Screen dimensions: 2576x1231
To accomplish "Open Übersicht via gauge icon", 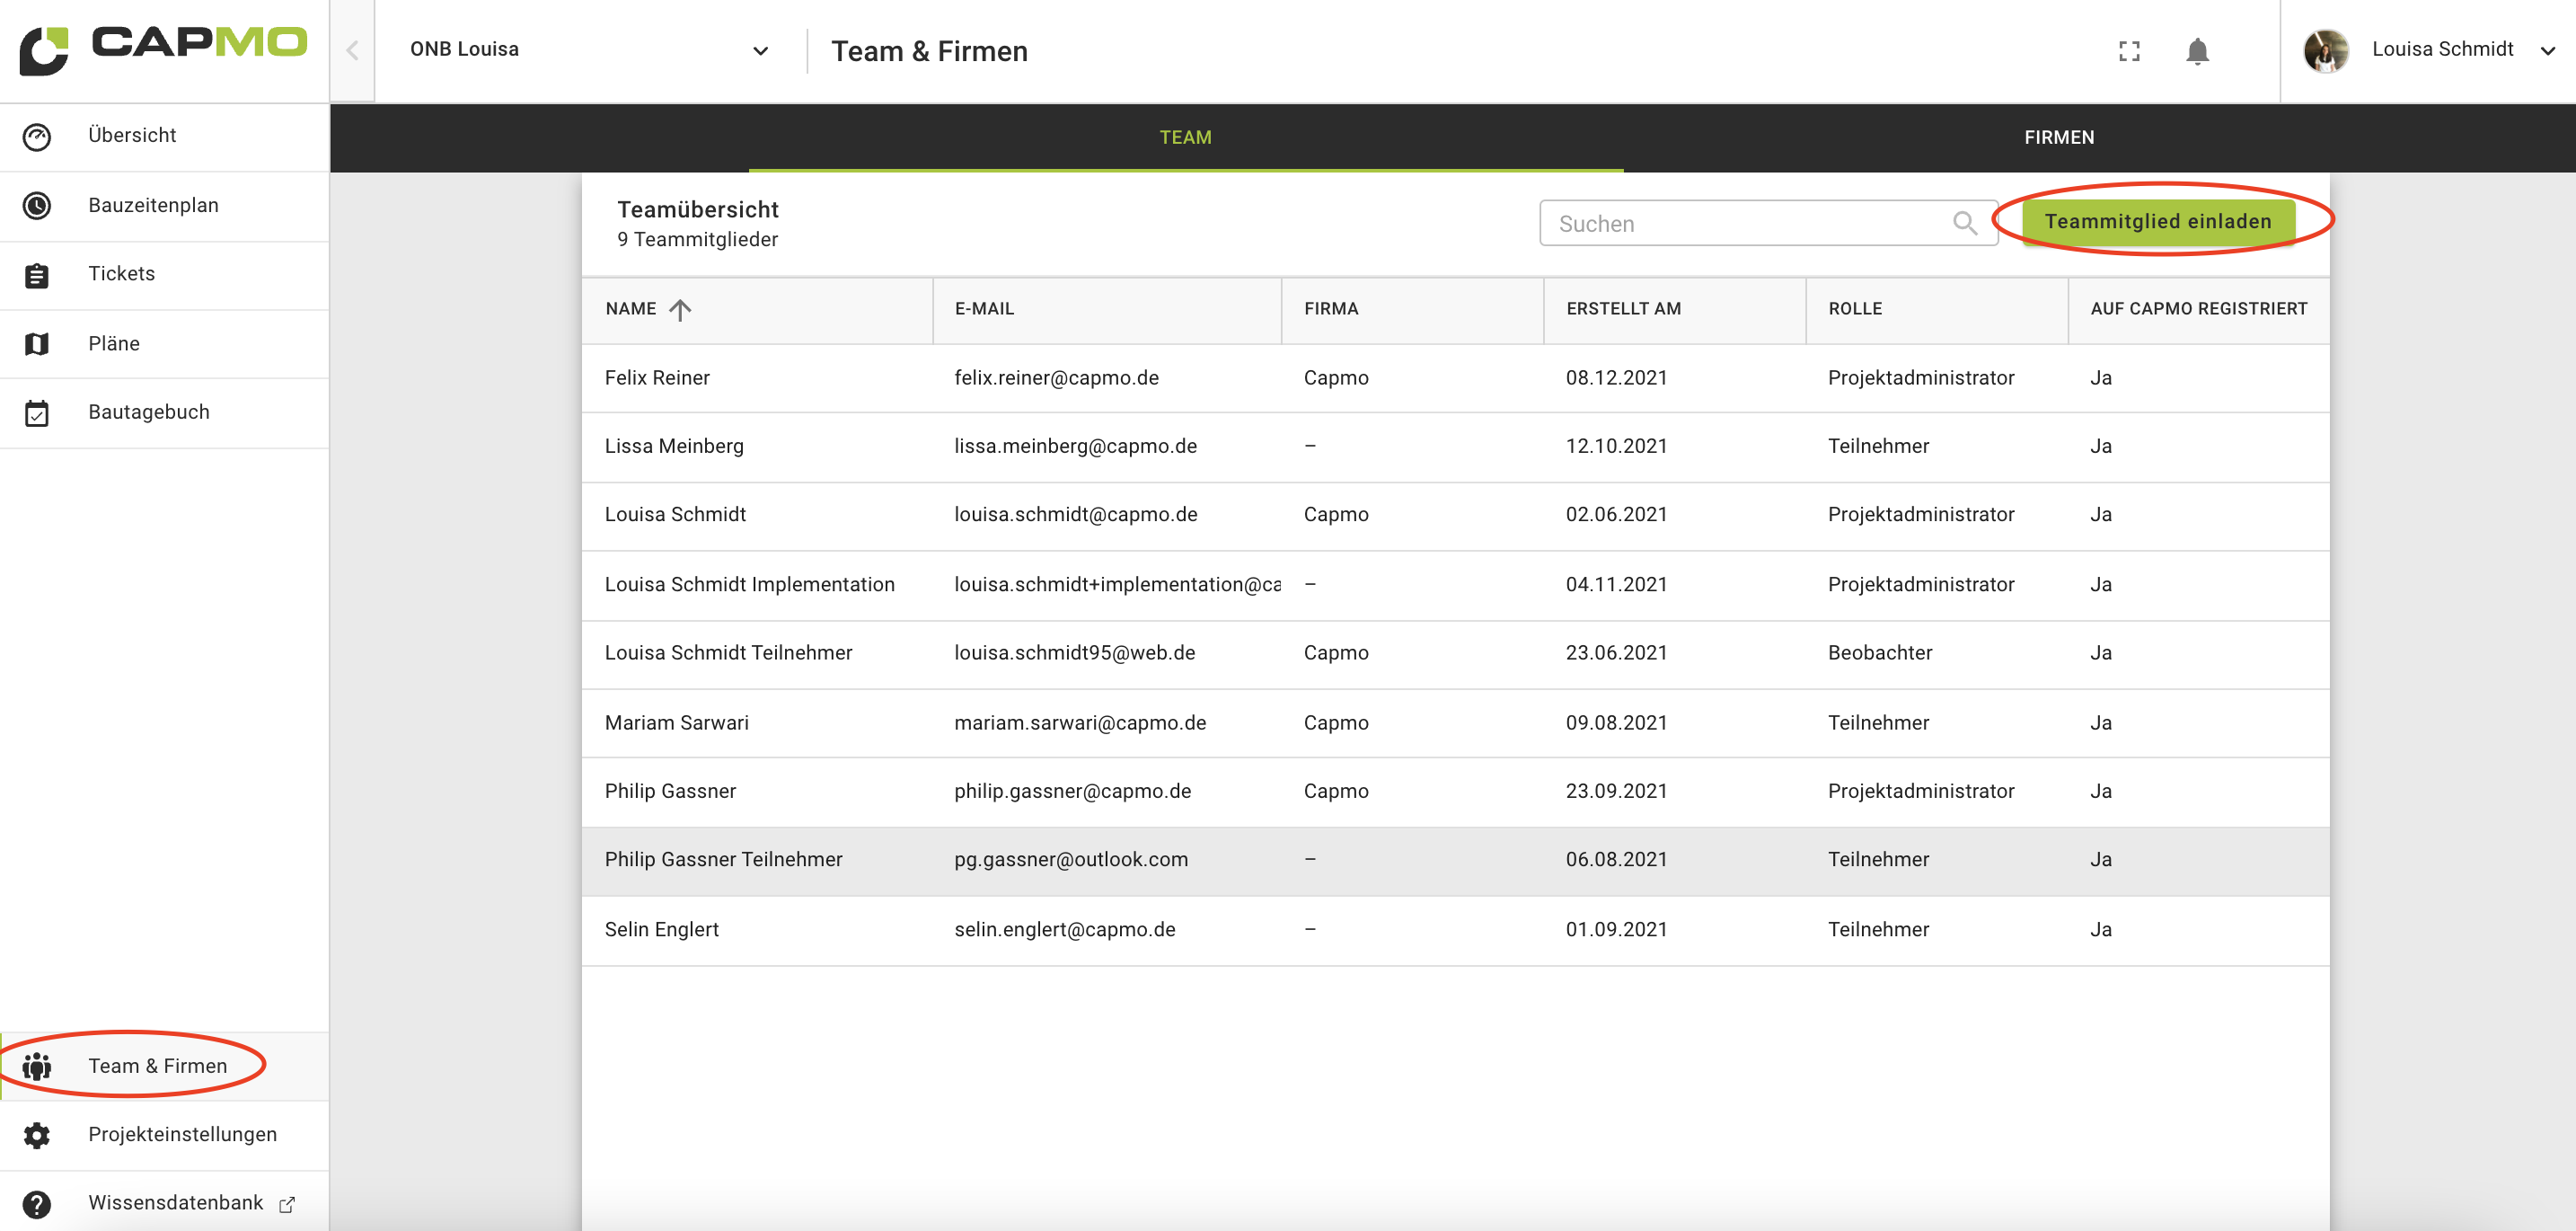I will click(37, 136).
